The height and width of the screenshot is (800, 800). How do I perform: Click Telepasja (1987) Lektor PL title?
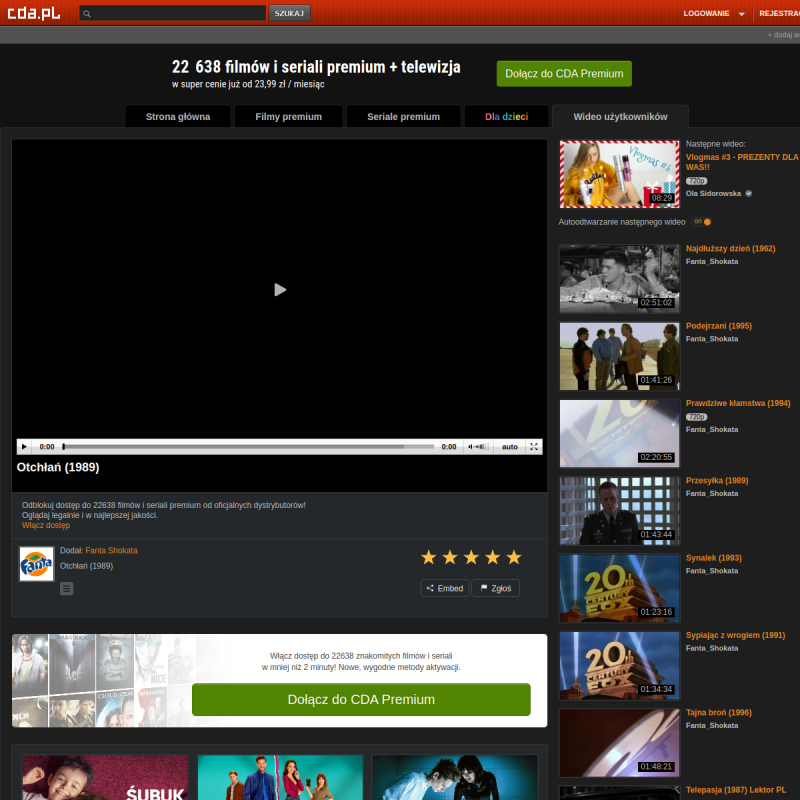pos(736,790)
